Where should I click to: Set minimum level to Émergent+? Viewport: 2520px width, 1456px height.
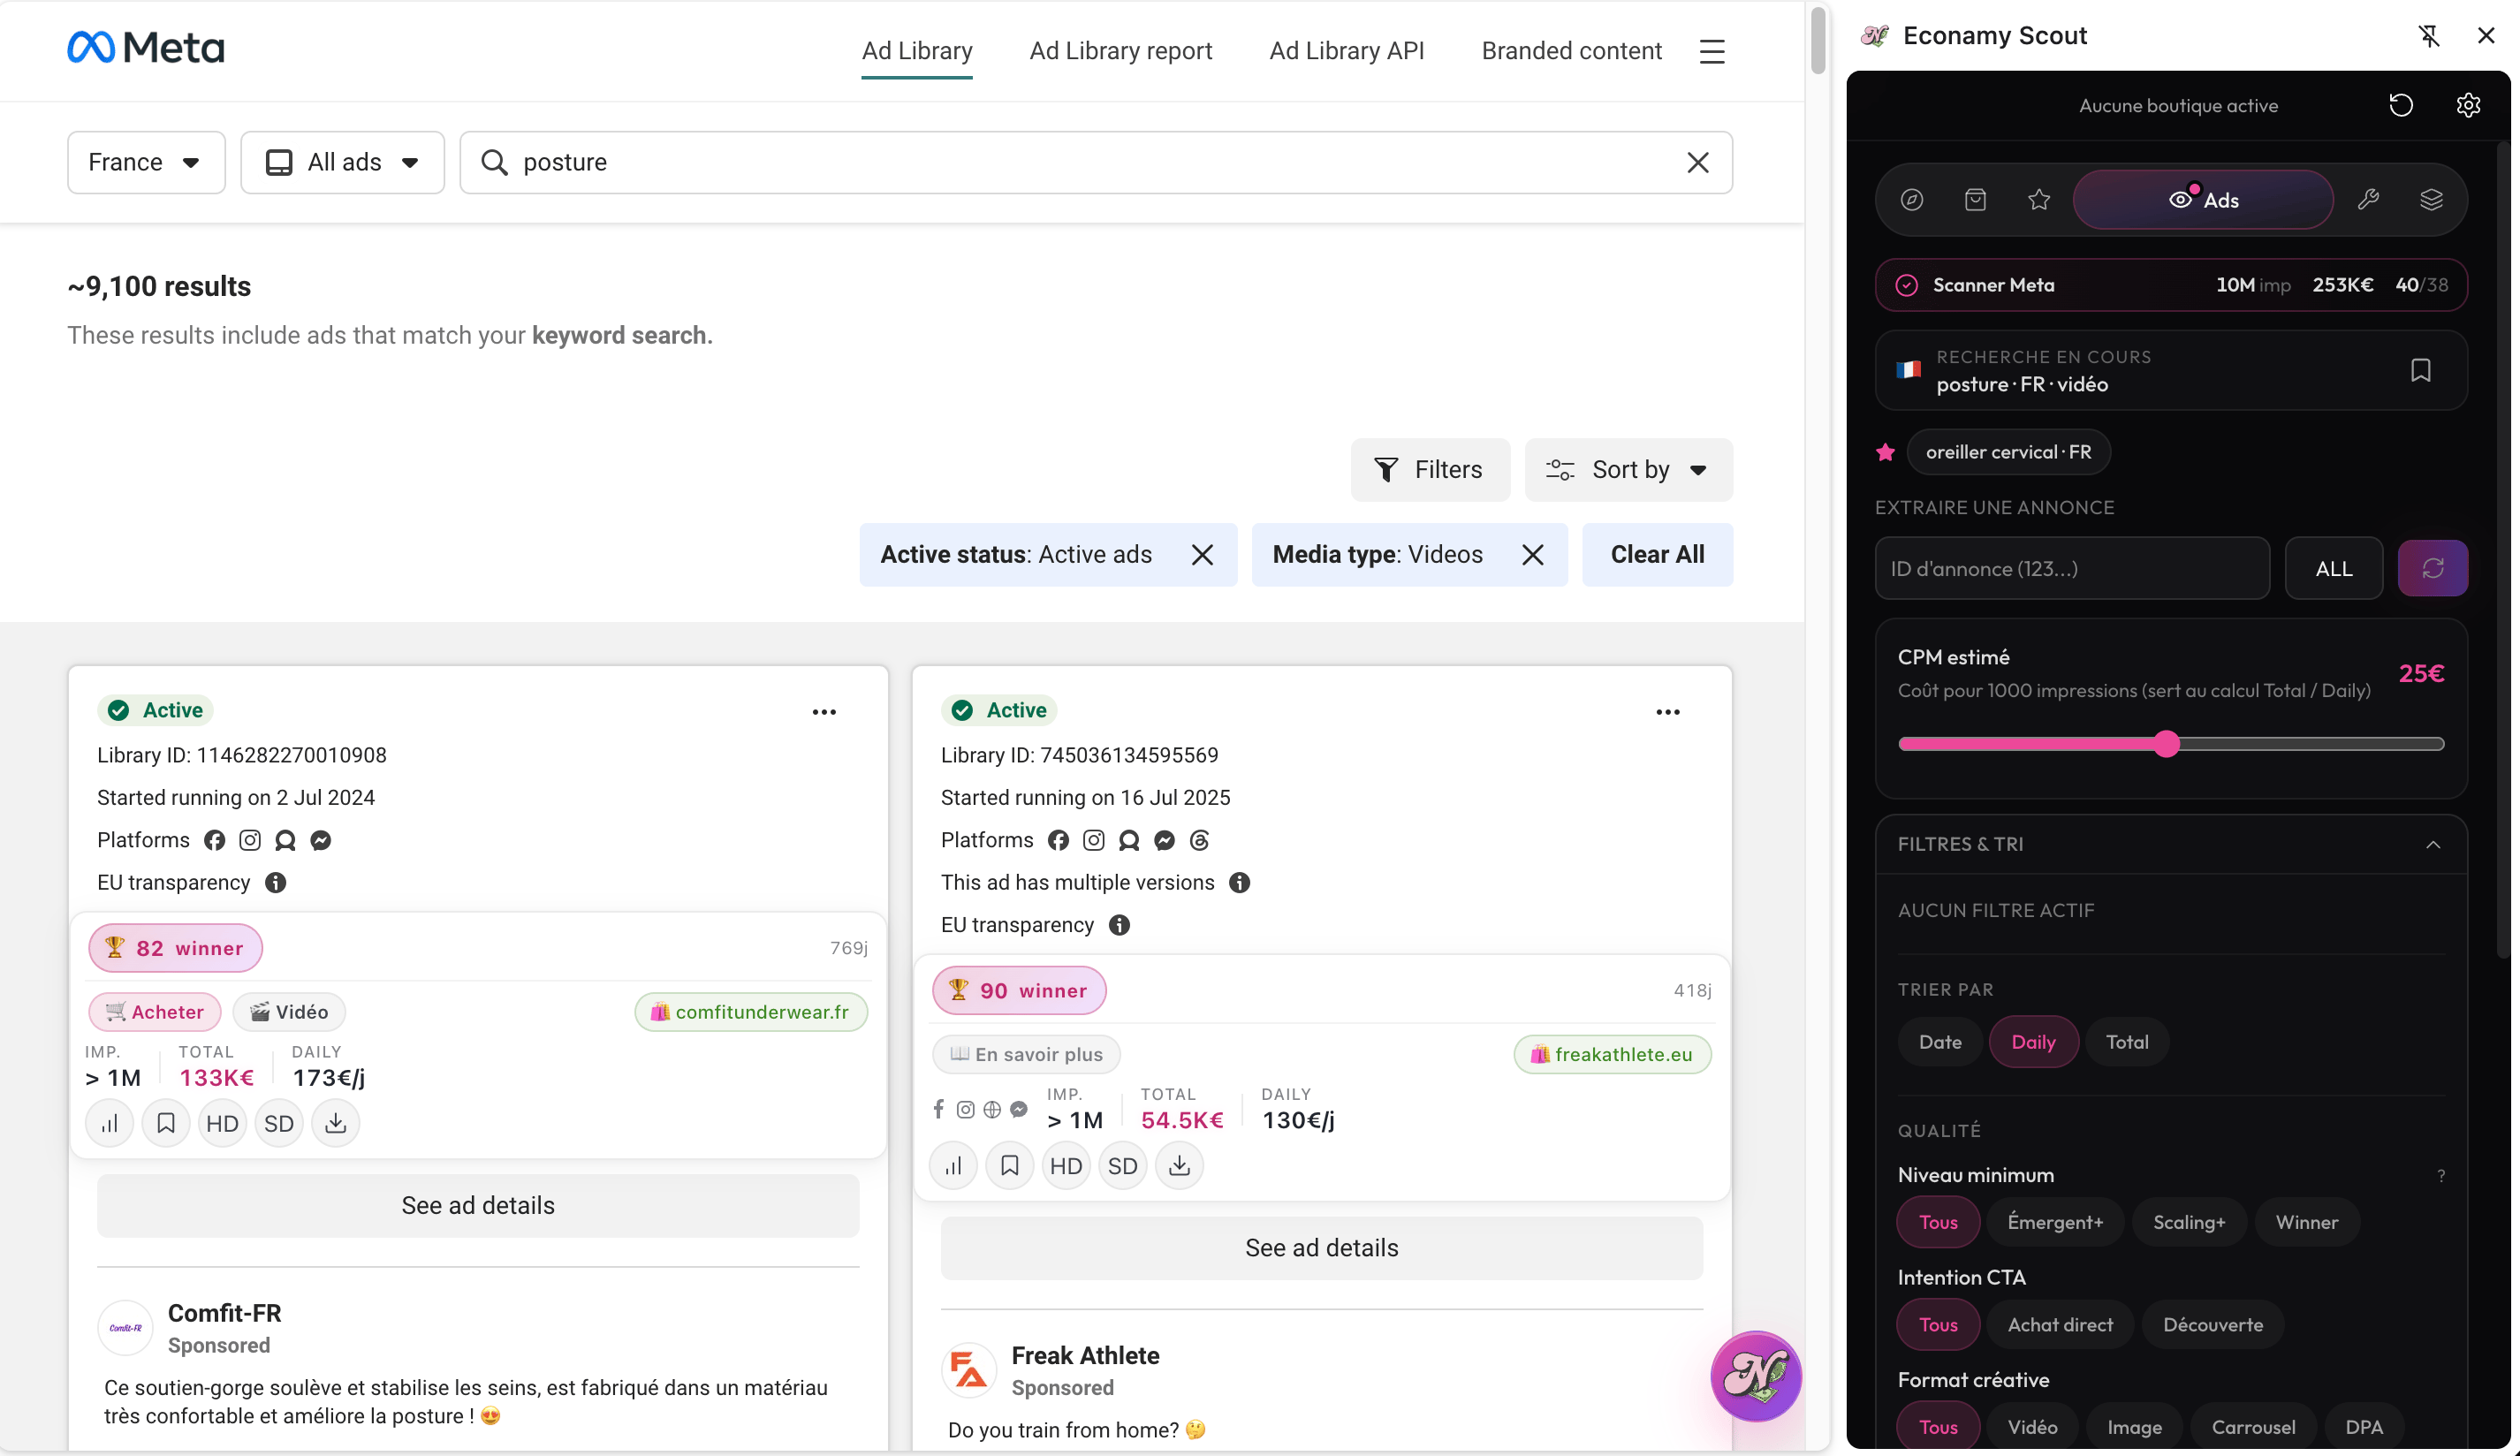coord(2055,1223)
